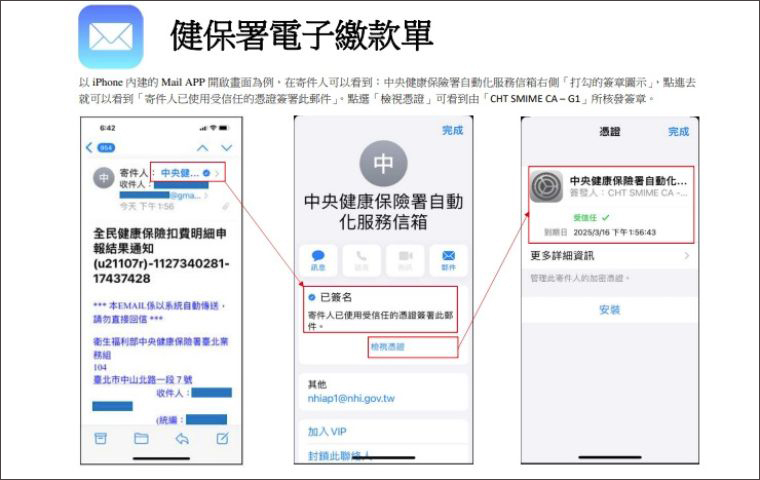Expand recipient chevron next to @gma...
Image resolution: width=760 pixels, height=480 pixels.
(x=206, y=196)
